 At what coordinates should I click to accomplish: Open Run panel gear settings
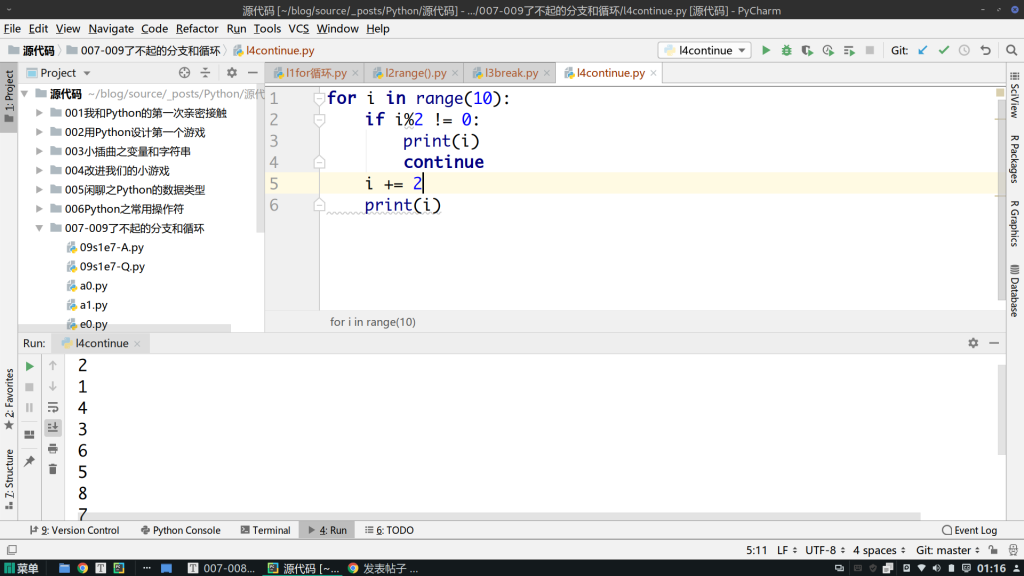pyautogui.click(x=973, y=343)
